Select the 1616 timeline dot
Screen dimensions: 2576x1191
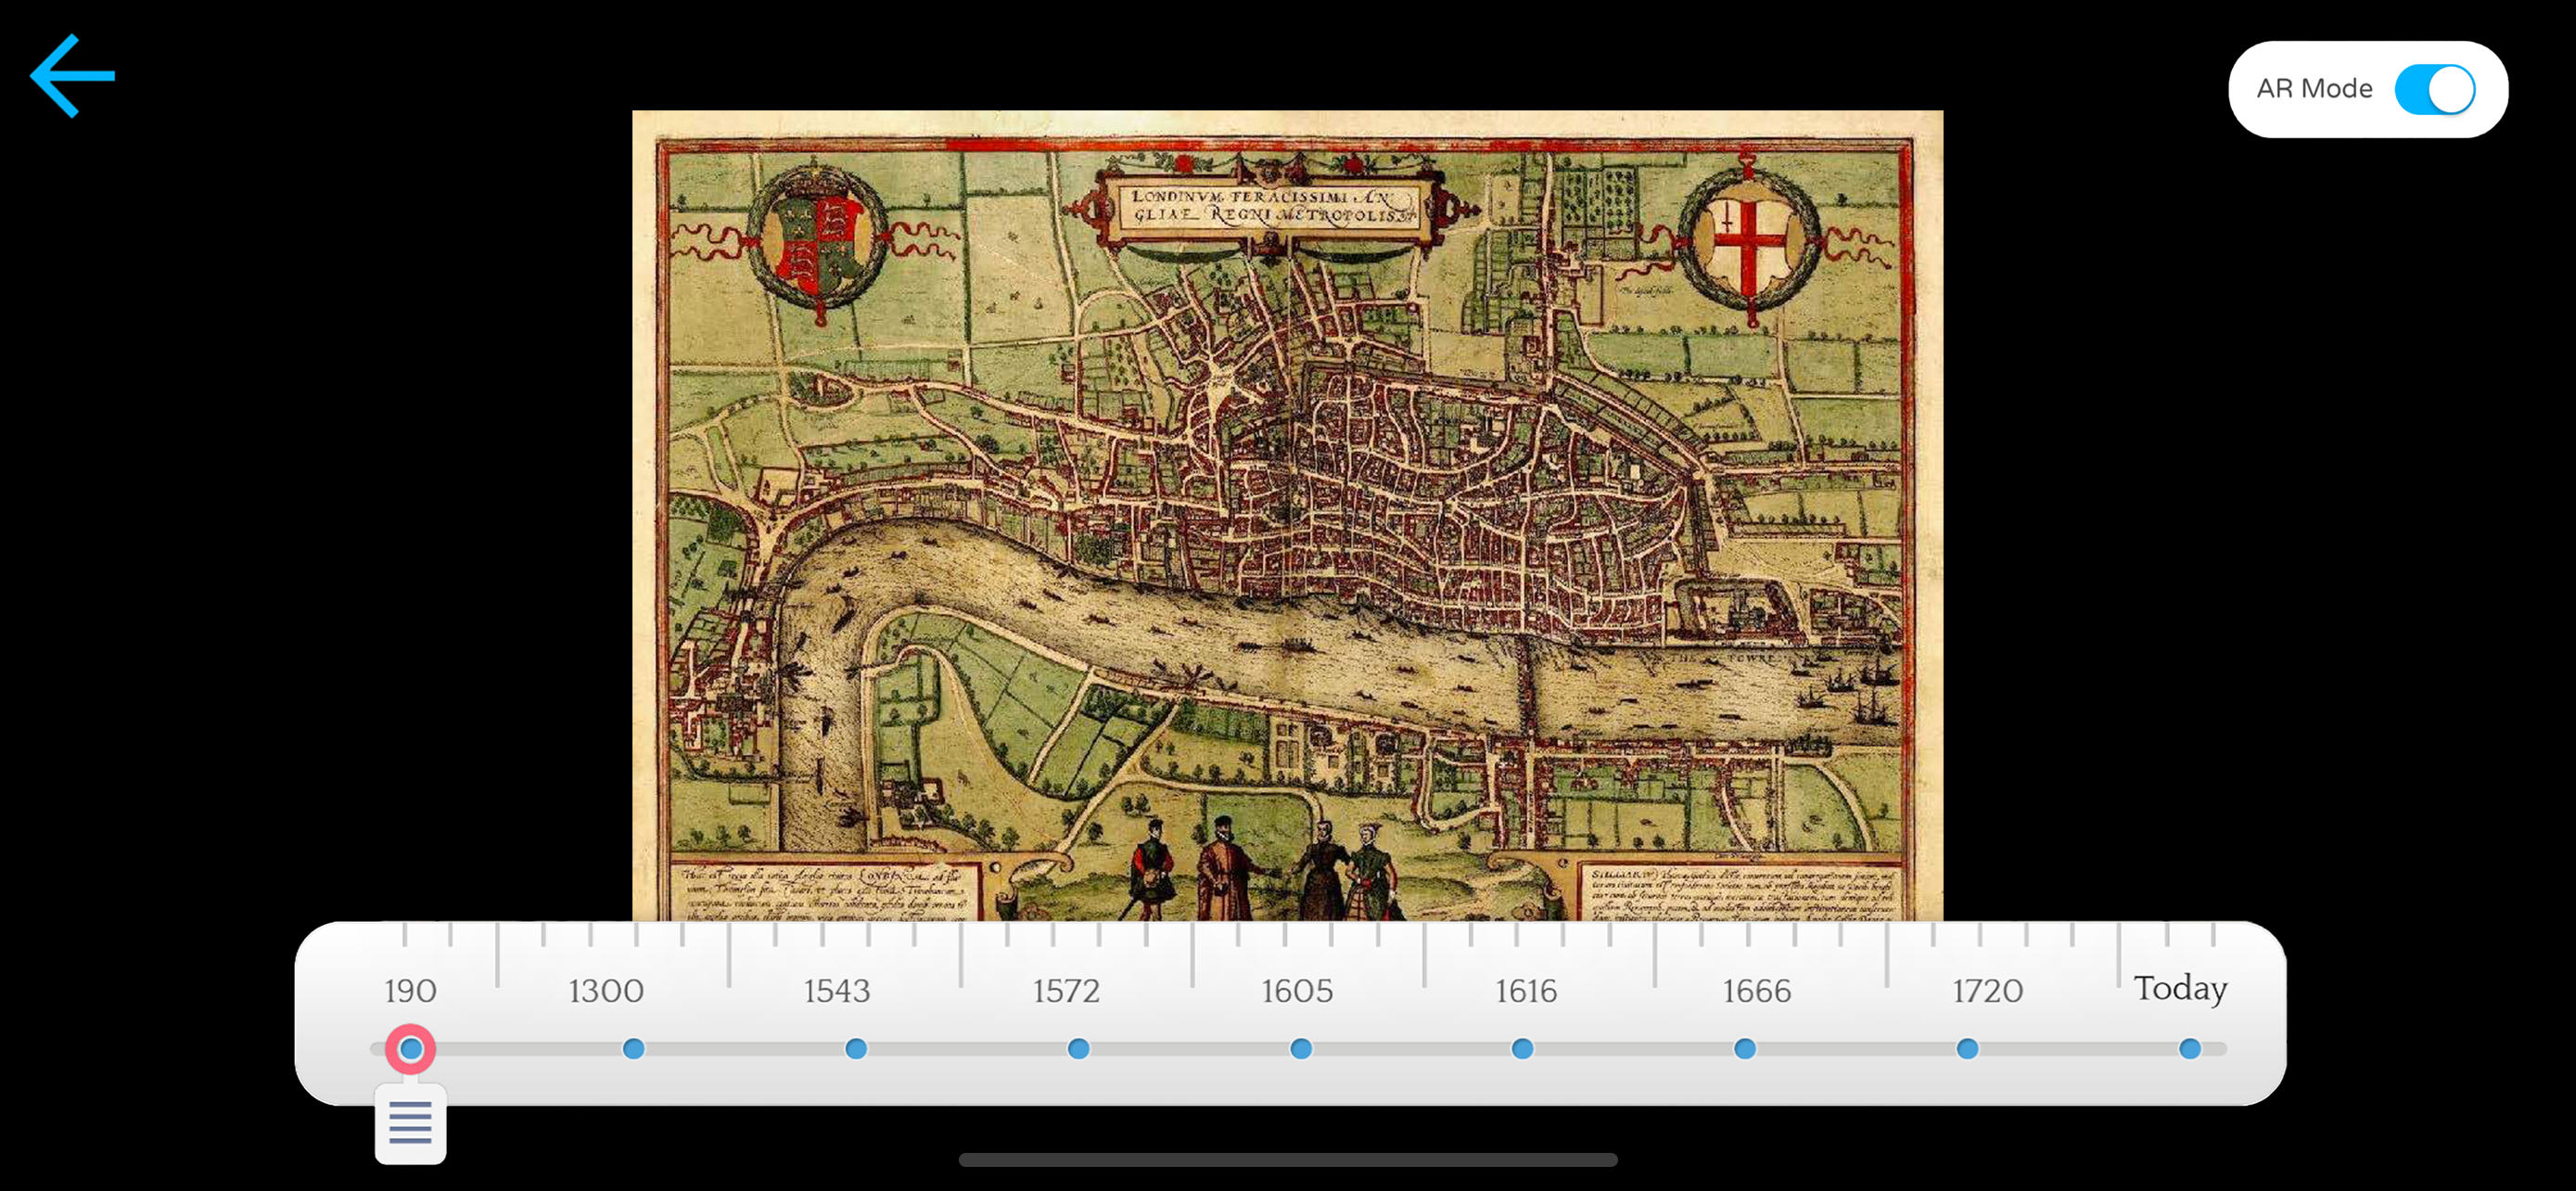pos(1522,1049)
